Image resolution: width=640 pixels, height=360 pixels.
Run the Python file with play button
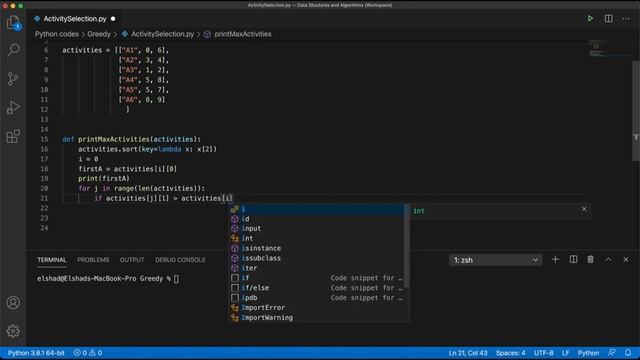[590, 18]
